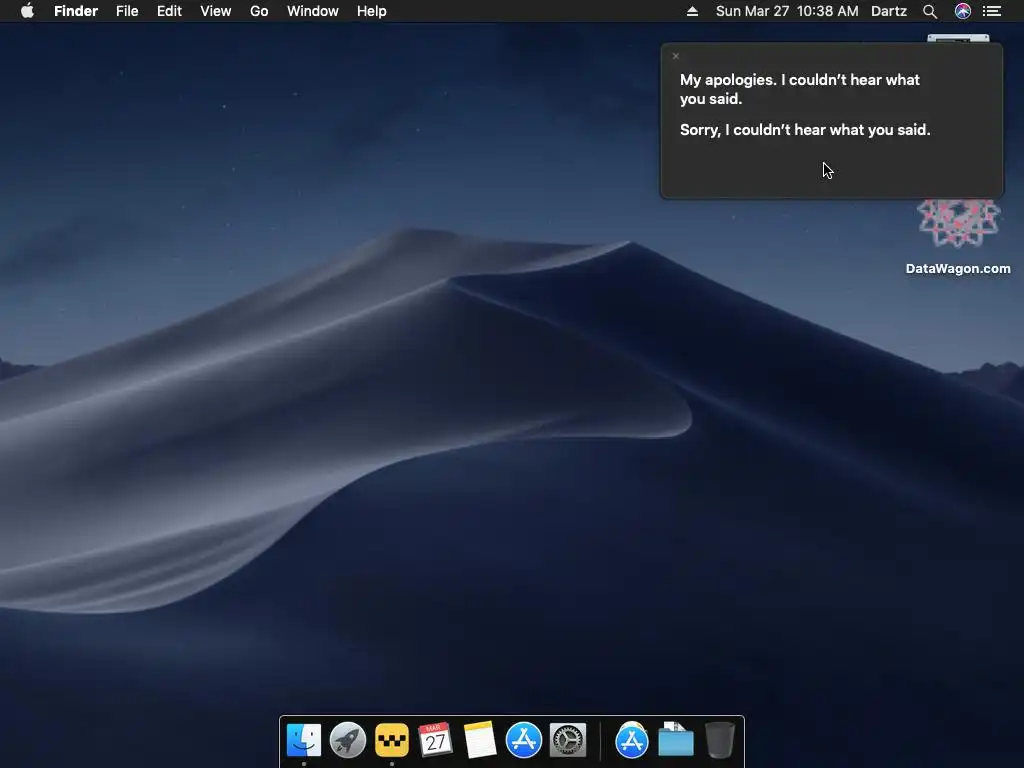Open the Window menu
This screenshot has width=1024, height=768.
(313, 11)
